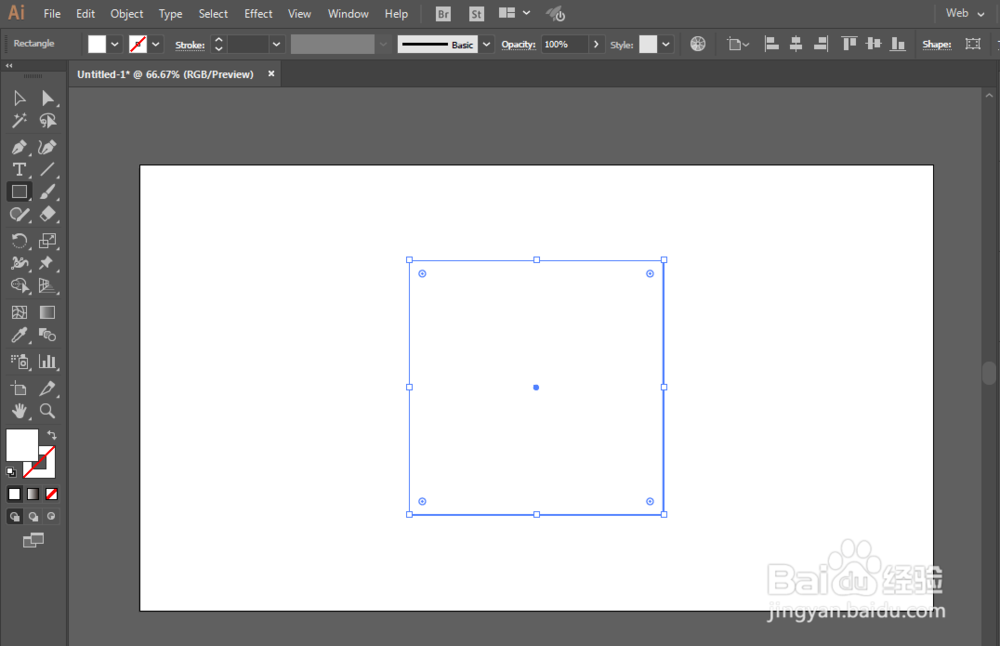Select the Slice tool
This screenshot has width=1000, height=646.
click(47, 388)
